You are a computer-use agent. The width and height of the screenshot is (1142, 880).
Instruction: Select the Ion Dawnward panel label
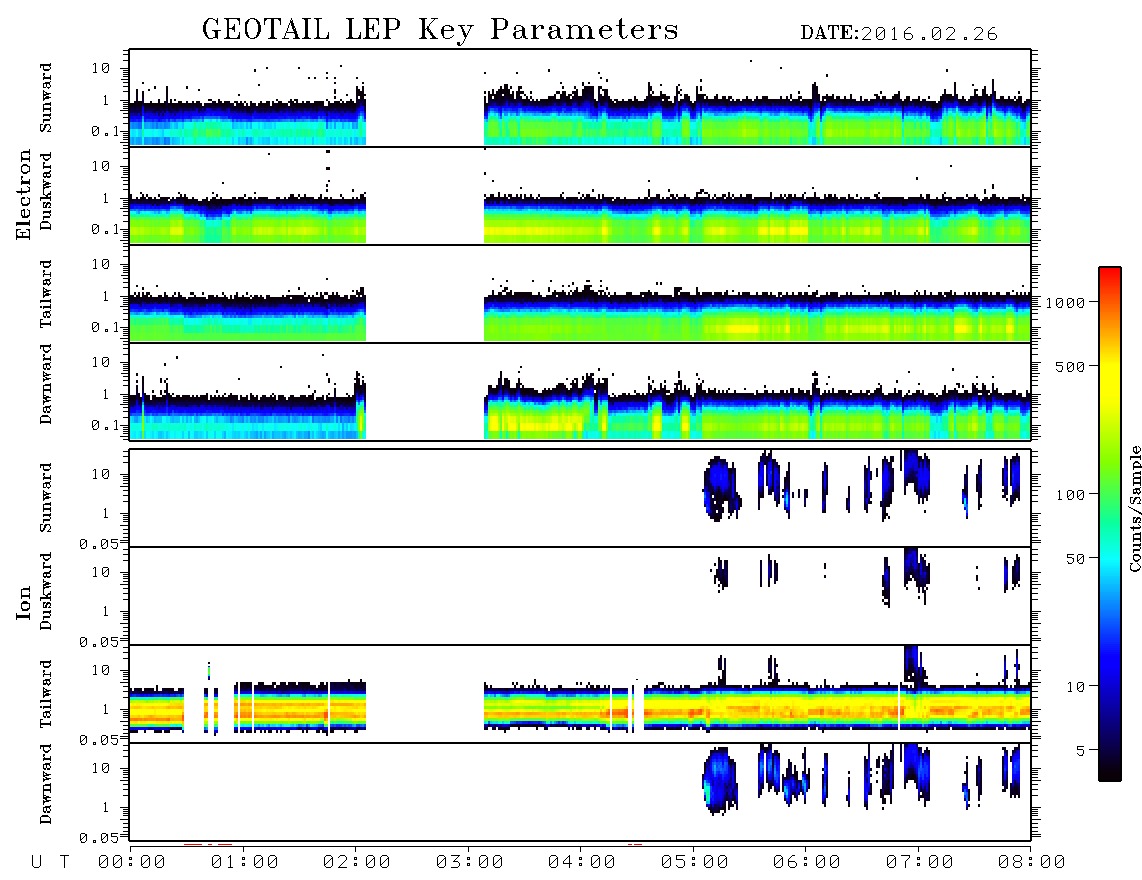46,784
